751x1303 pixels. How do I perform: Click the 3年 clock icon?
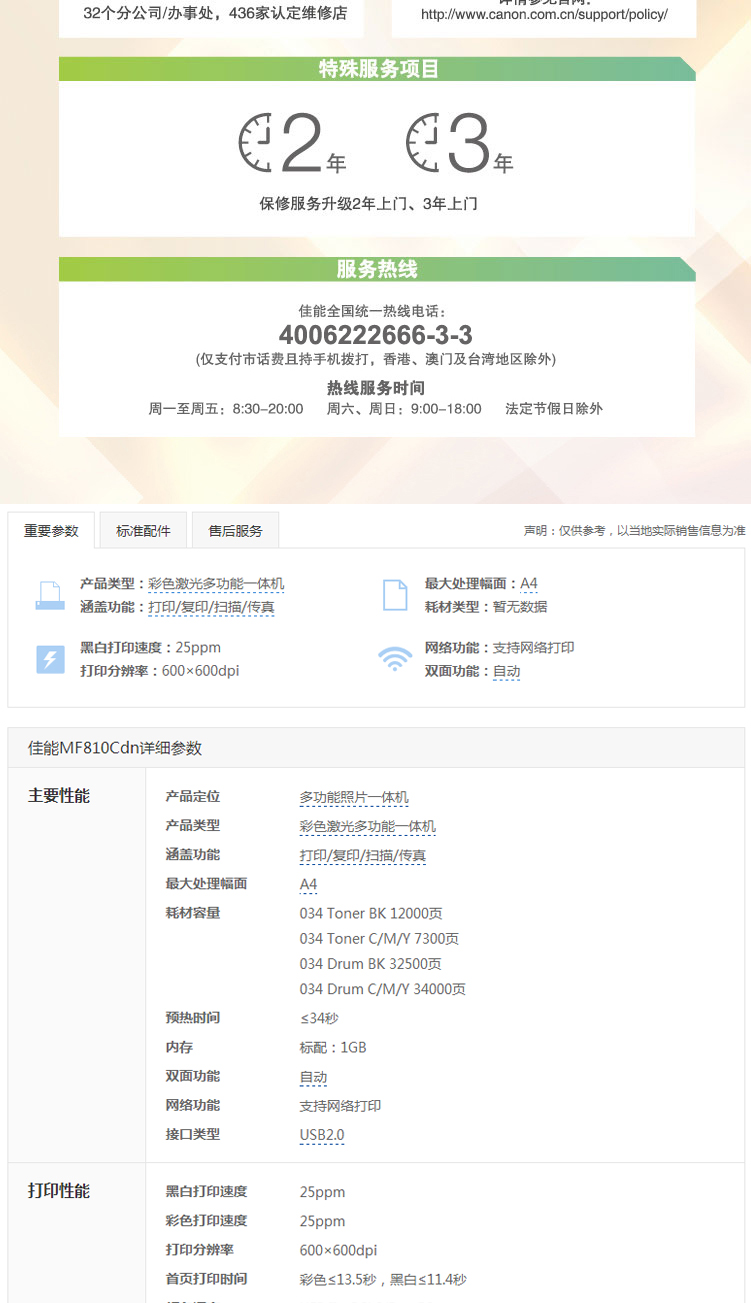point(421,143)
